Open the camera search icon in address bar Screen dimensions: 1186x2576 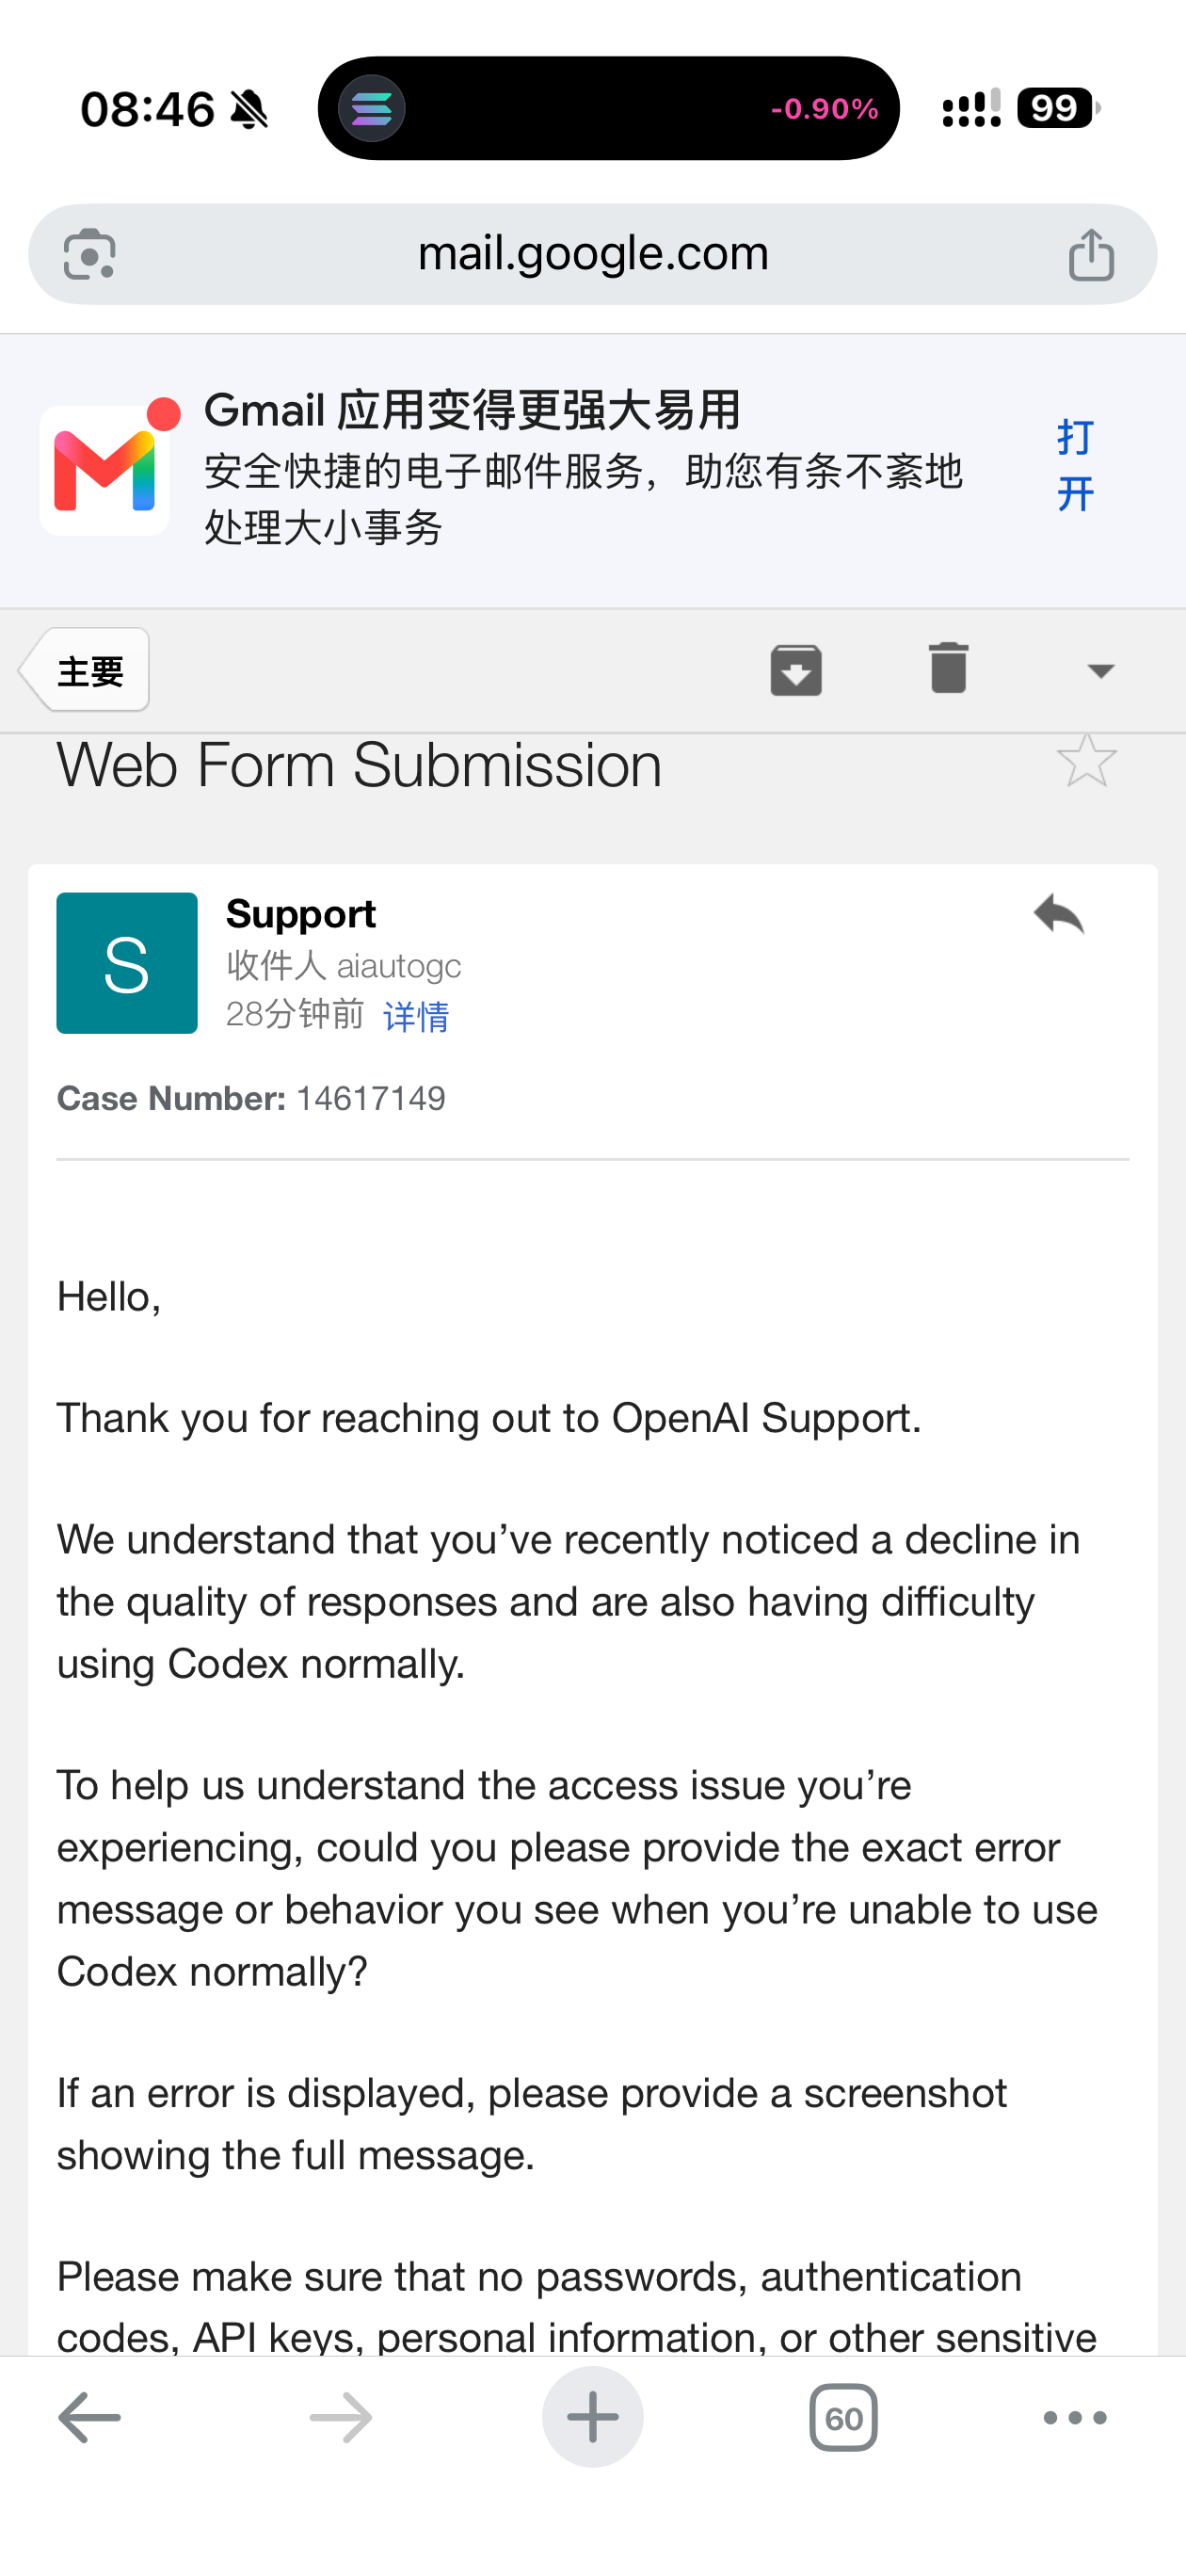[90, 254]
